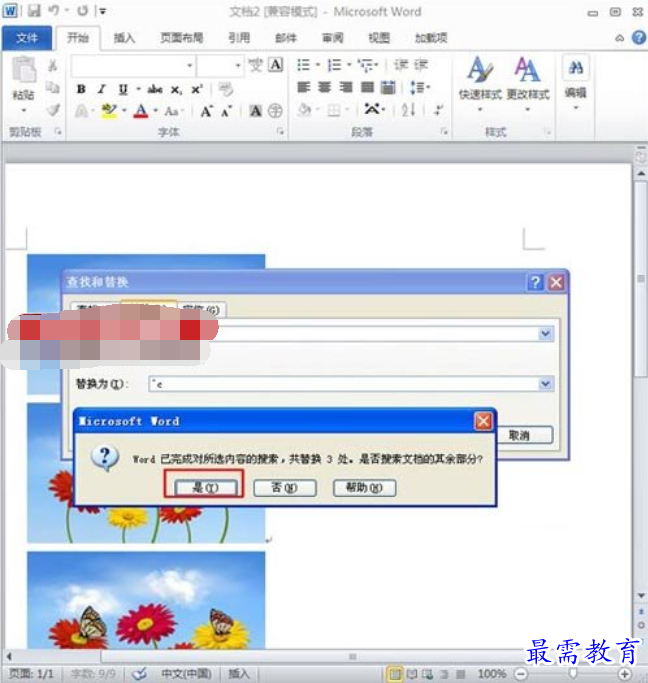Click Cancel in Find and Replace dialog
The image size is (648, 683).
(524, 435)
